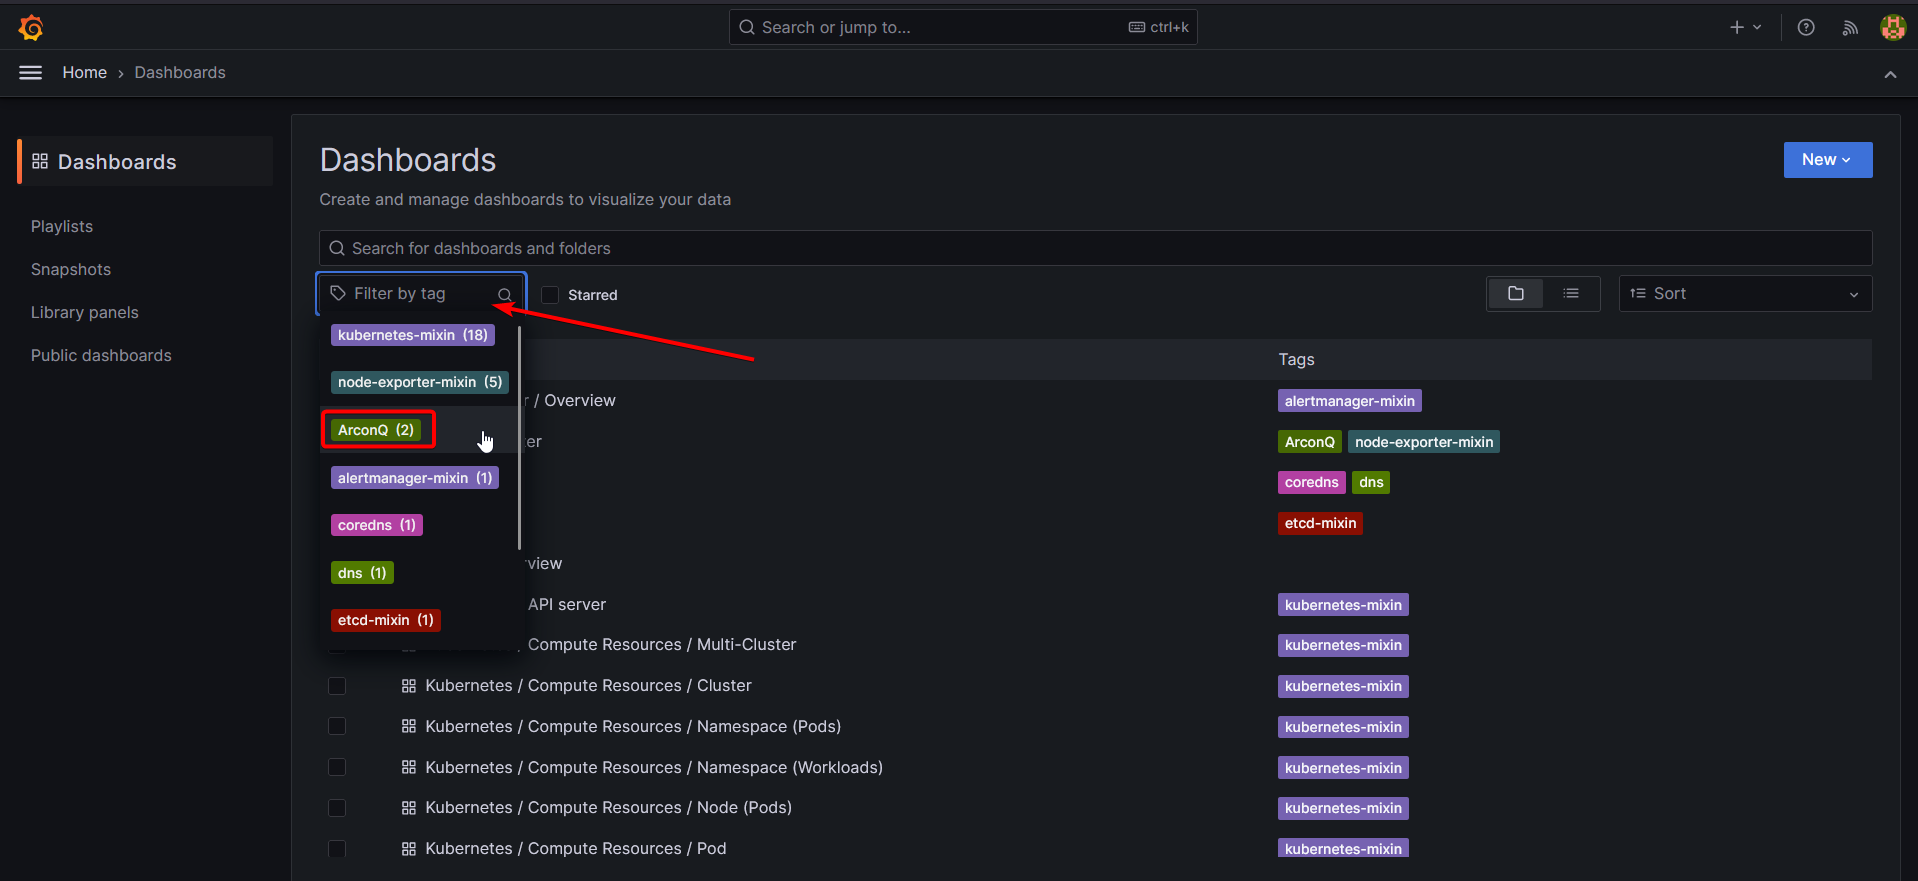This screenshot has width=1918, height=881.
Task: Open the user profile avatar
Action: tap(1892, 27)
